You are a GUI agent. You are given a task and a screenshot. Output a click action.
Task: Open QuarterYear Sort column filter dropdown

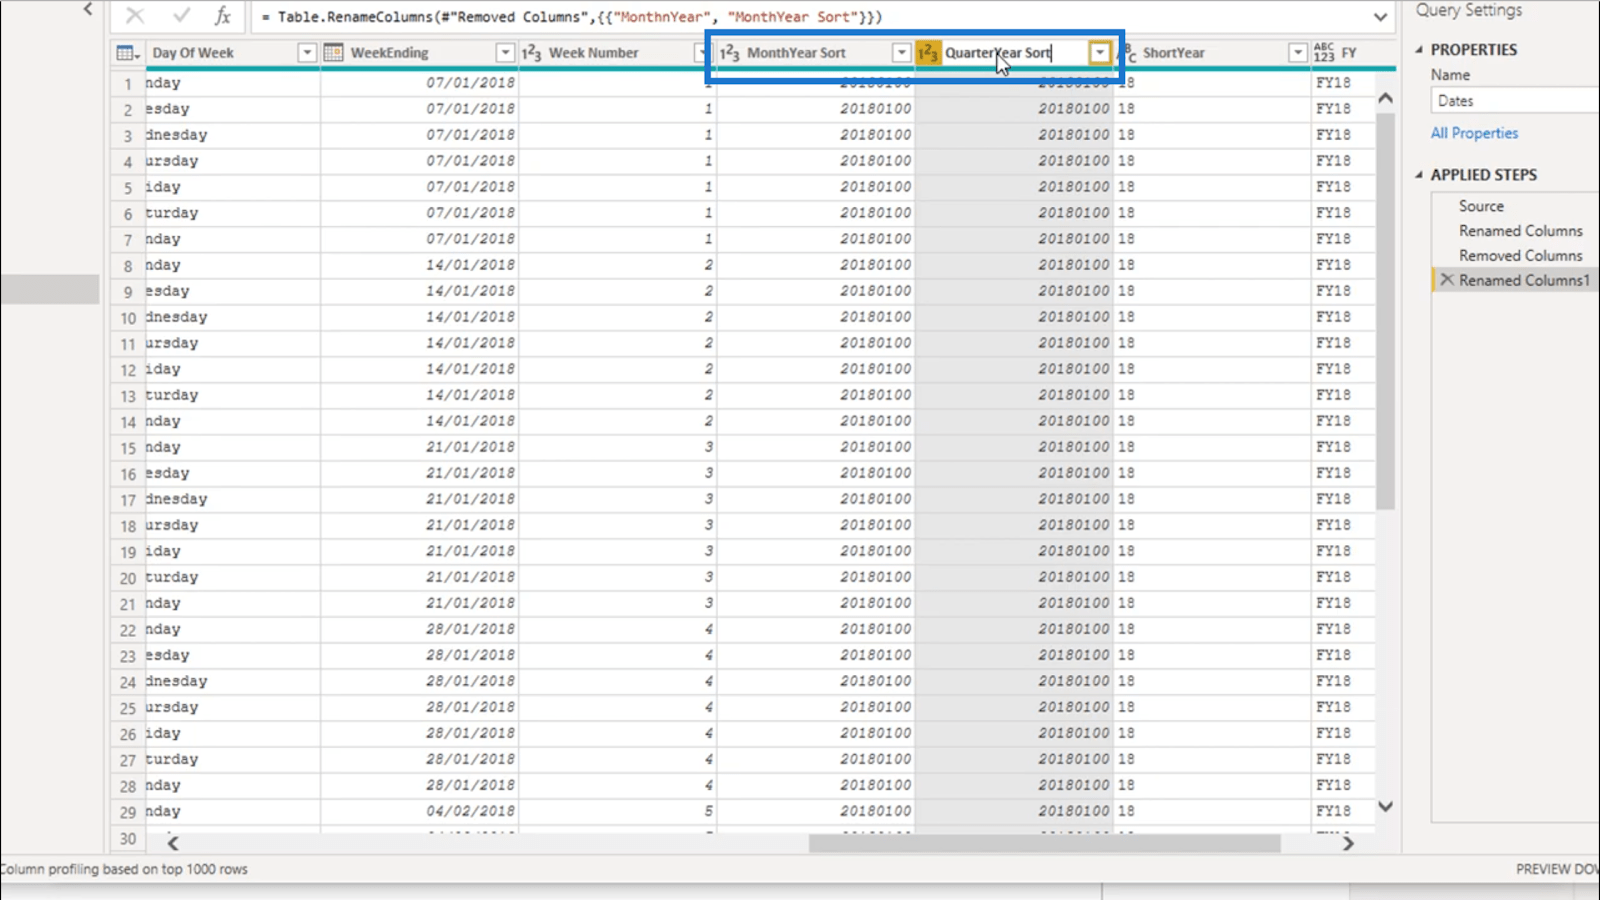pyautogui.click(x=1099, y=53)
